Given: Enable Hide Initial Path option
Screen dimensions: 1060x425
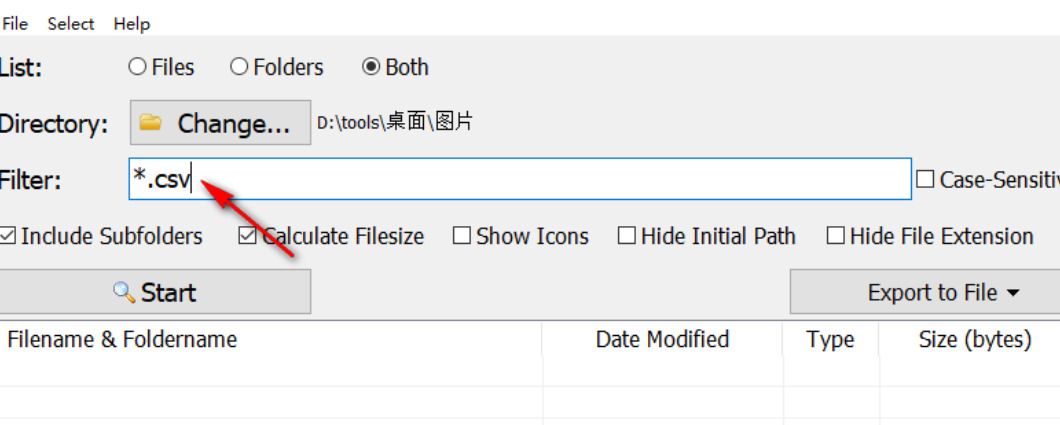Looking at the screenshot, I should [627, 237].
